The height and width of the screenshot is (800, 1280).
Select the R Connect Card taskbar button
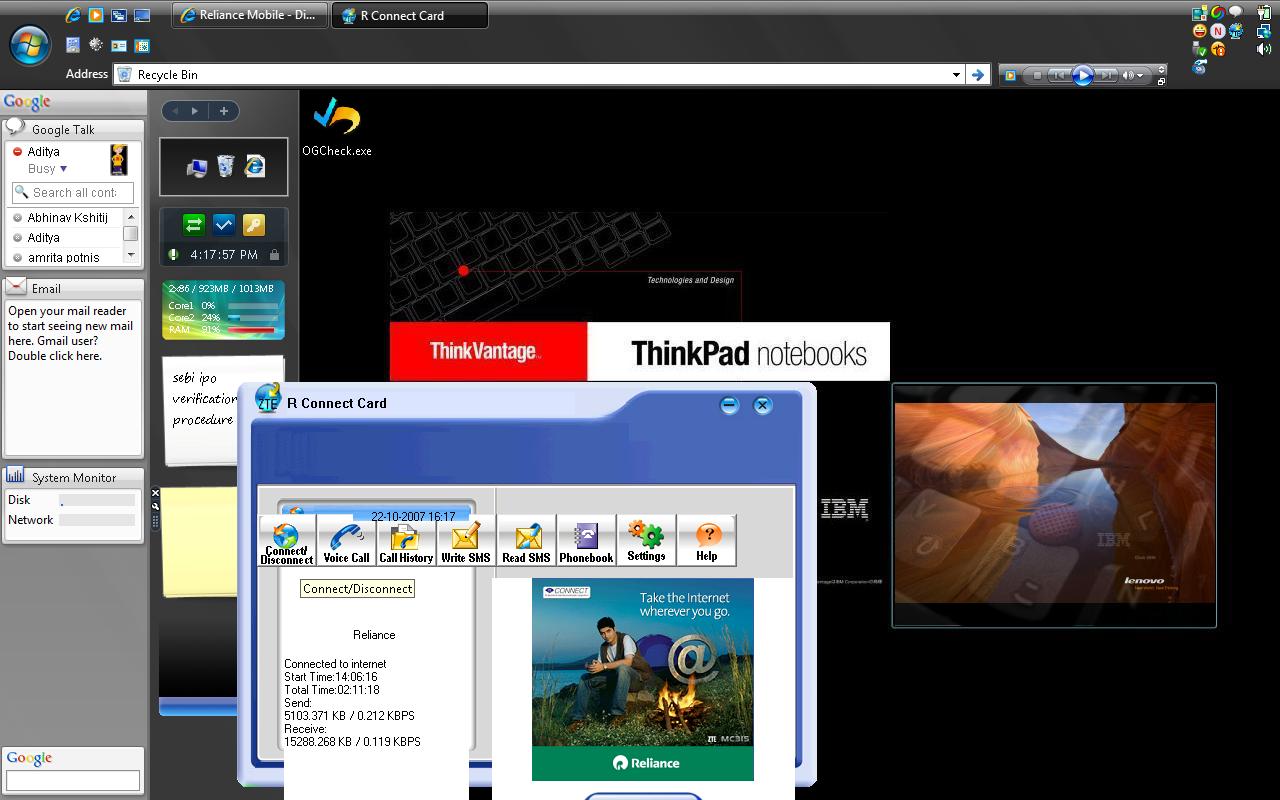coord(409,15)
